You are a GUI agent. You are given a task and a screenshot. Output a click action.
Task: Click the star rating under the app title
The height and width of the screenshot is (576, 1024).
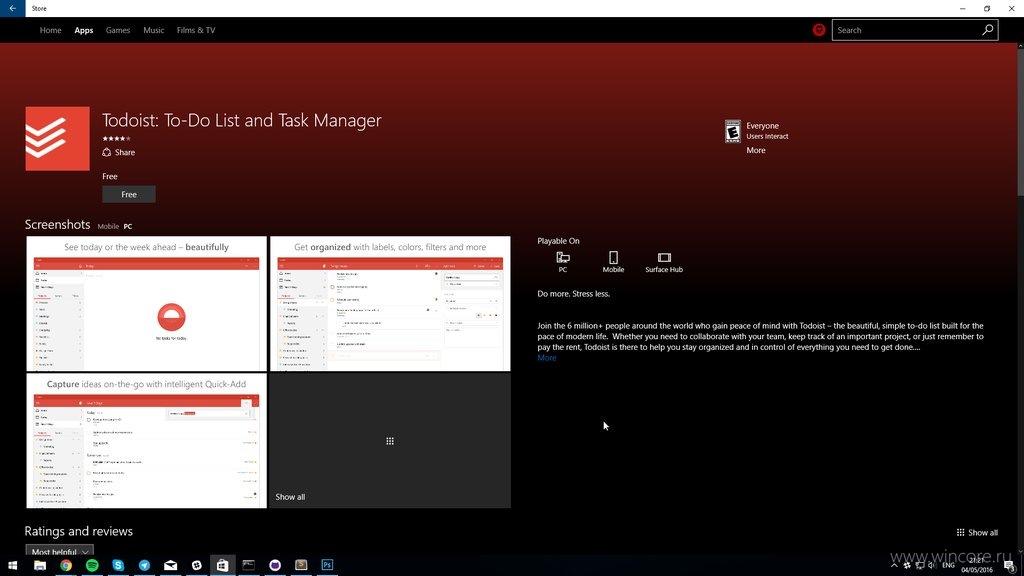116,138
